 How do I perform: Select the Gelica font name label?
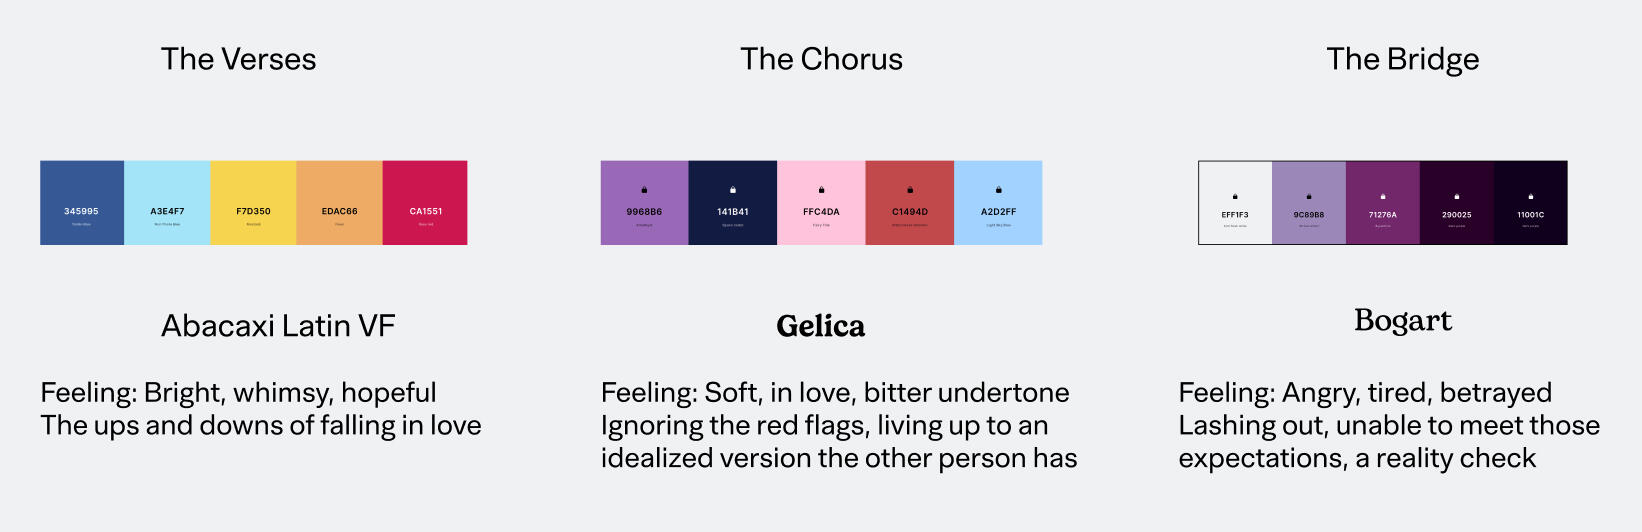(x=820, y=326)
